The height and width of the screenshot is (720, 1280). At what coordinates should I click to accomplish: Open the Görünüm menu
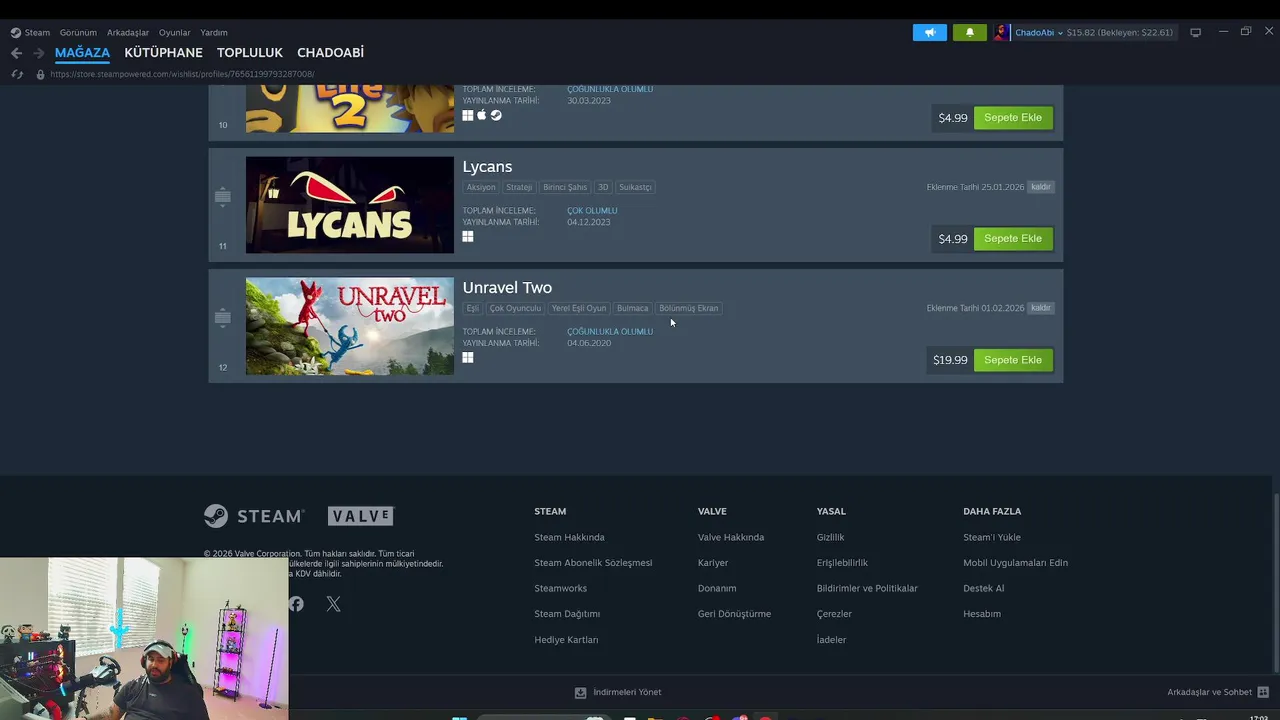tap(78, 32)
